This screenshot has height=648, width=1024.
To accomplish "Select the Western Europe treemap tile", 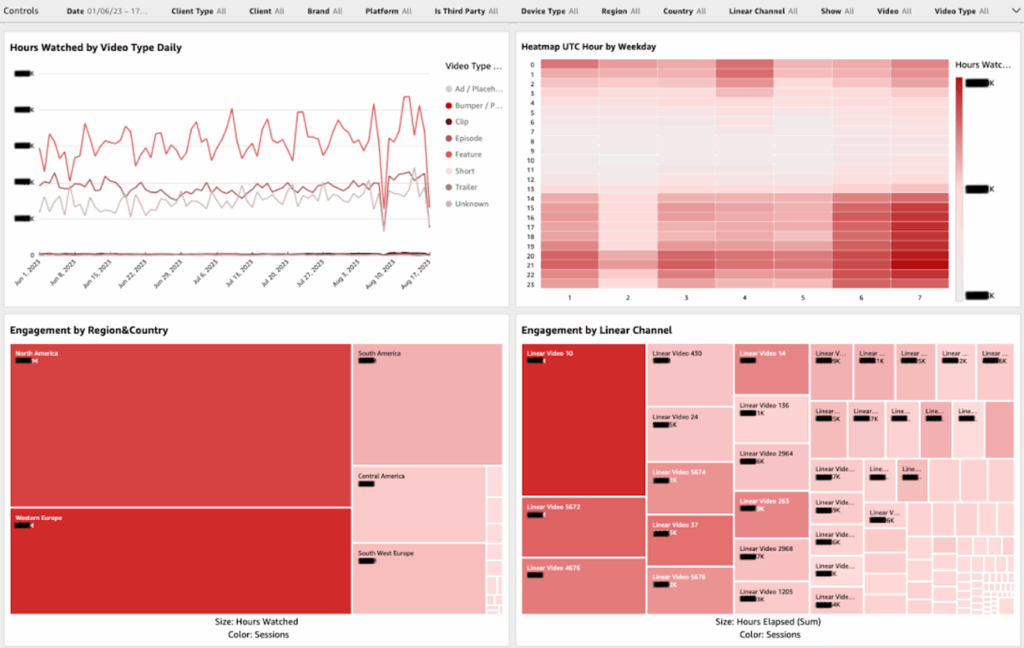I will click(x=180, y=560).
